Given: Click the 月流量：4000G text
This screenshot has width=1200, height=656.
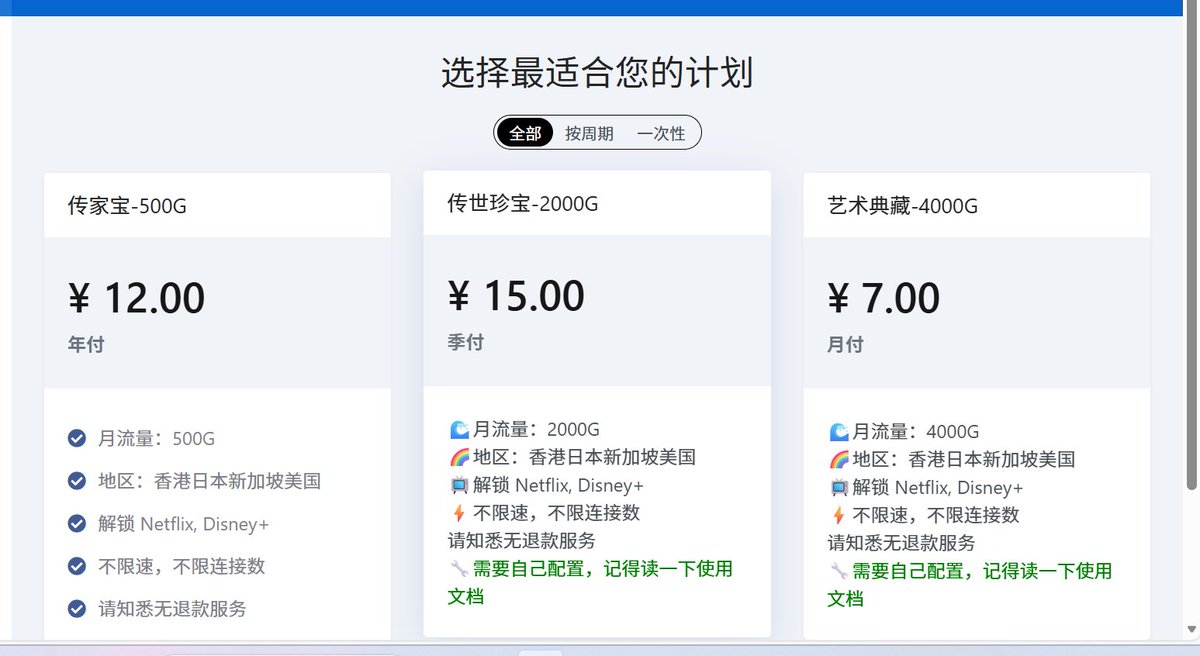Looking at the screenshot, I should pos(916,432).
